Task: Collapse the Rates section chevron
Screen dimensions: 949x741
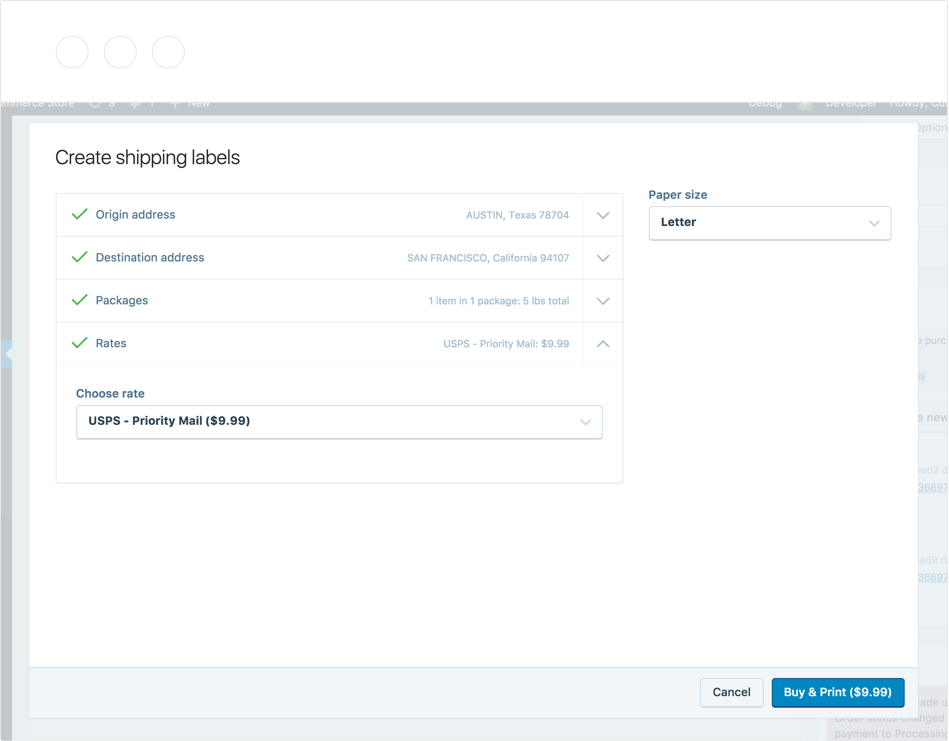Action: (x=603, y=344)
